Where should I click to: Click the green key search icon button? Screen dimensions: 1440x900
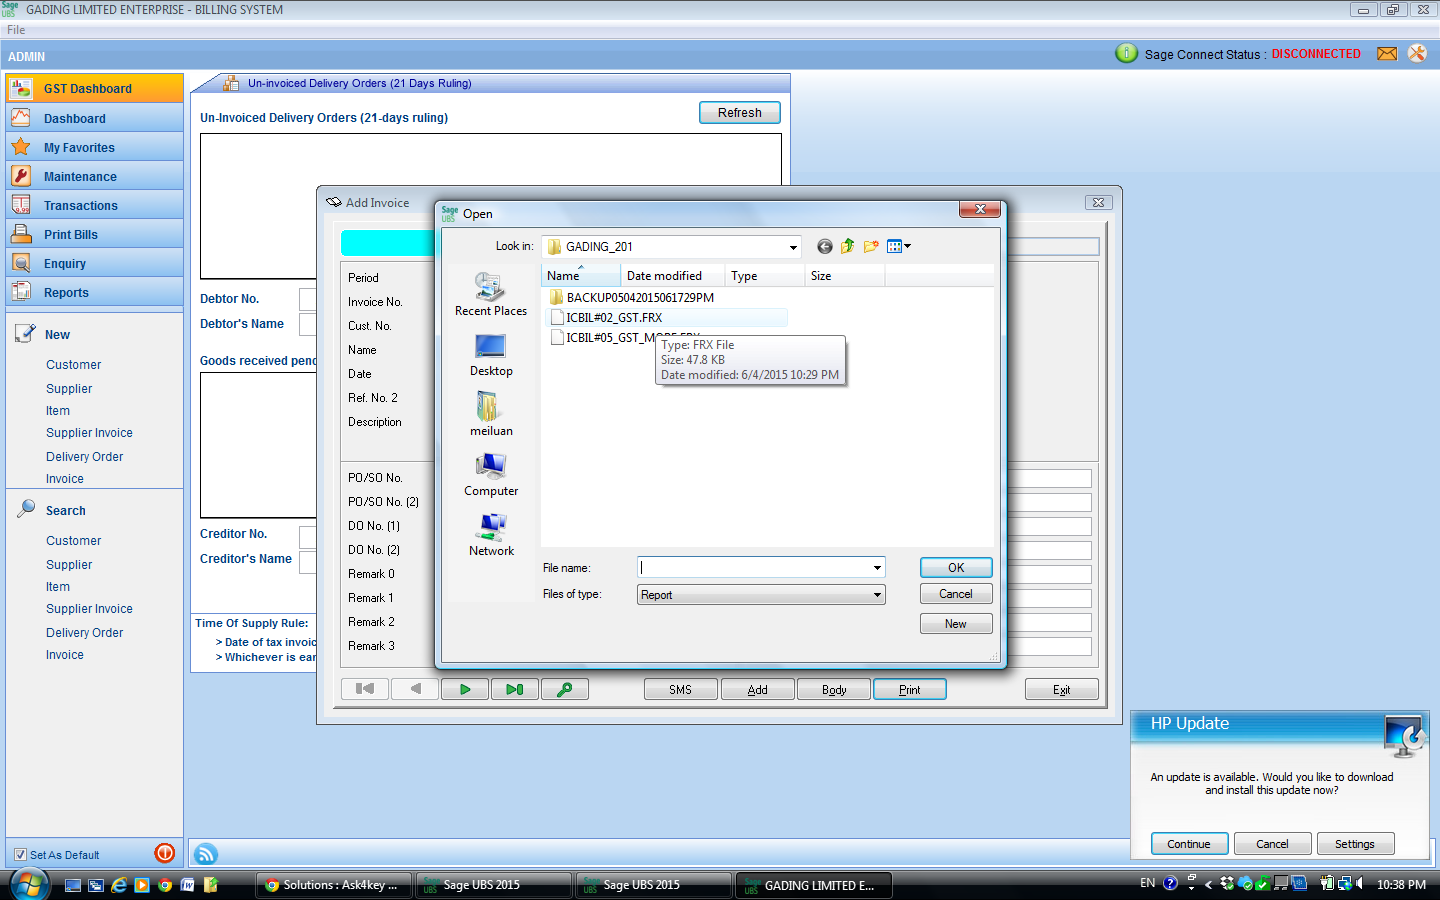click(x=565, y=689)
